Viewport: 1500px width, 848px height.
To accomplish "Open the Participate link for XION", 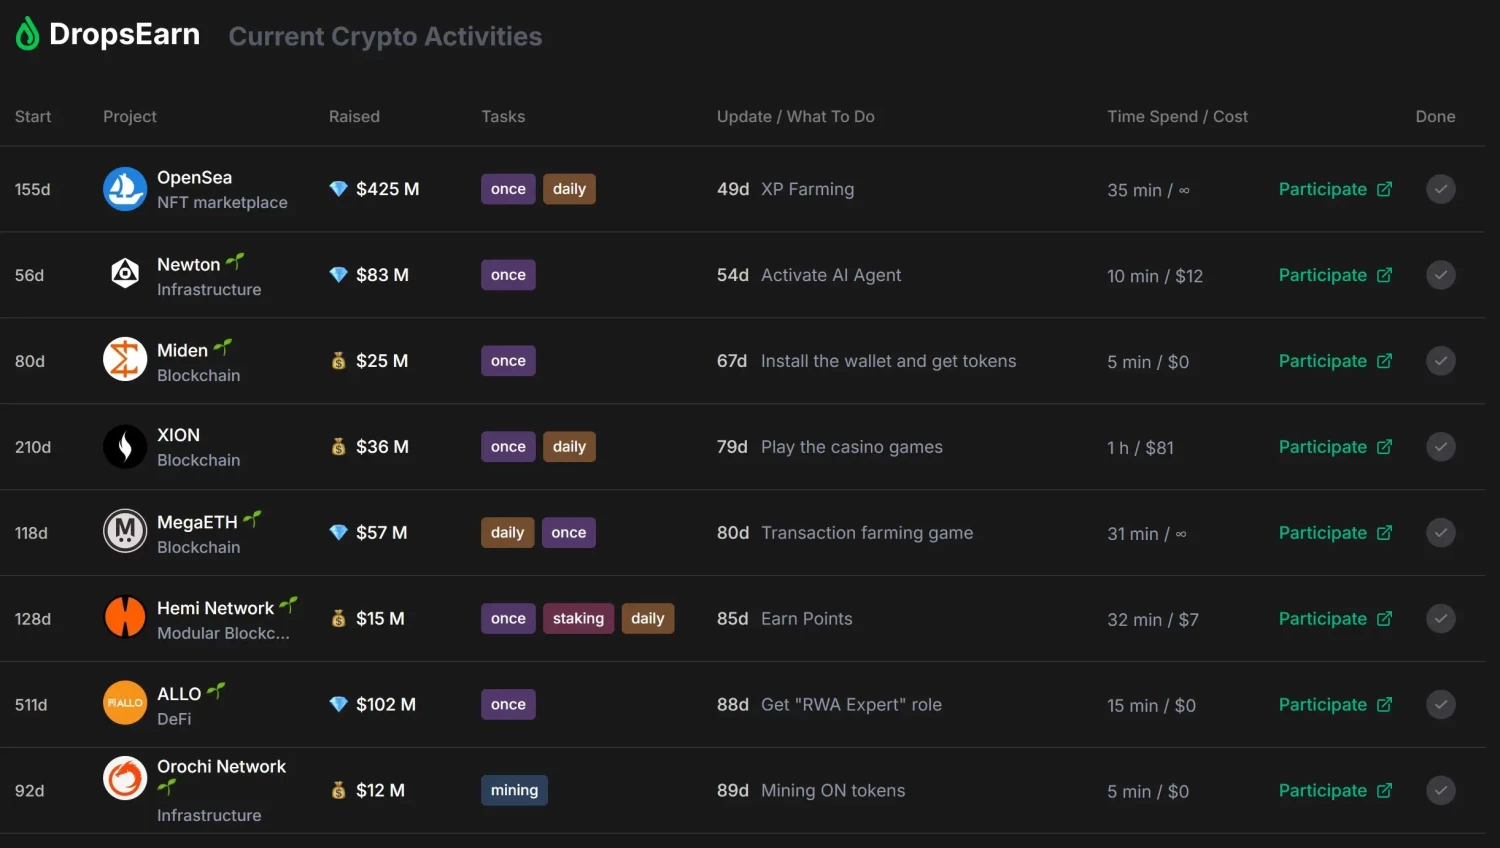I will pyautogui.click(x=1335, y=447).
